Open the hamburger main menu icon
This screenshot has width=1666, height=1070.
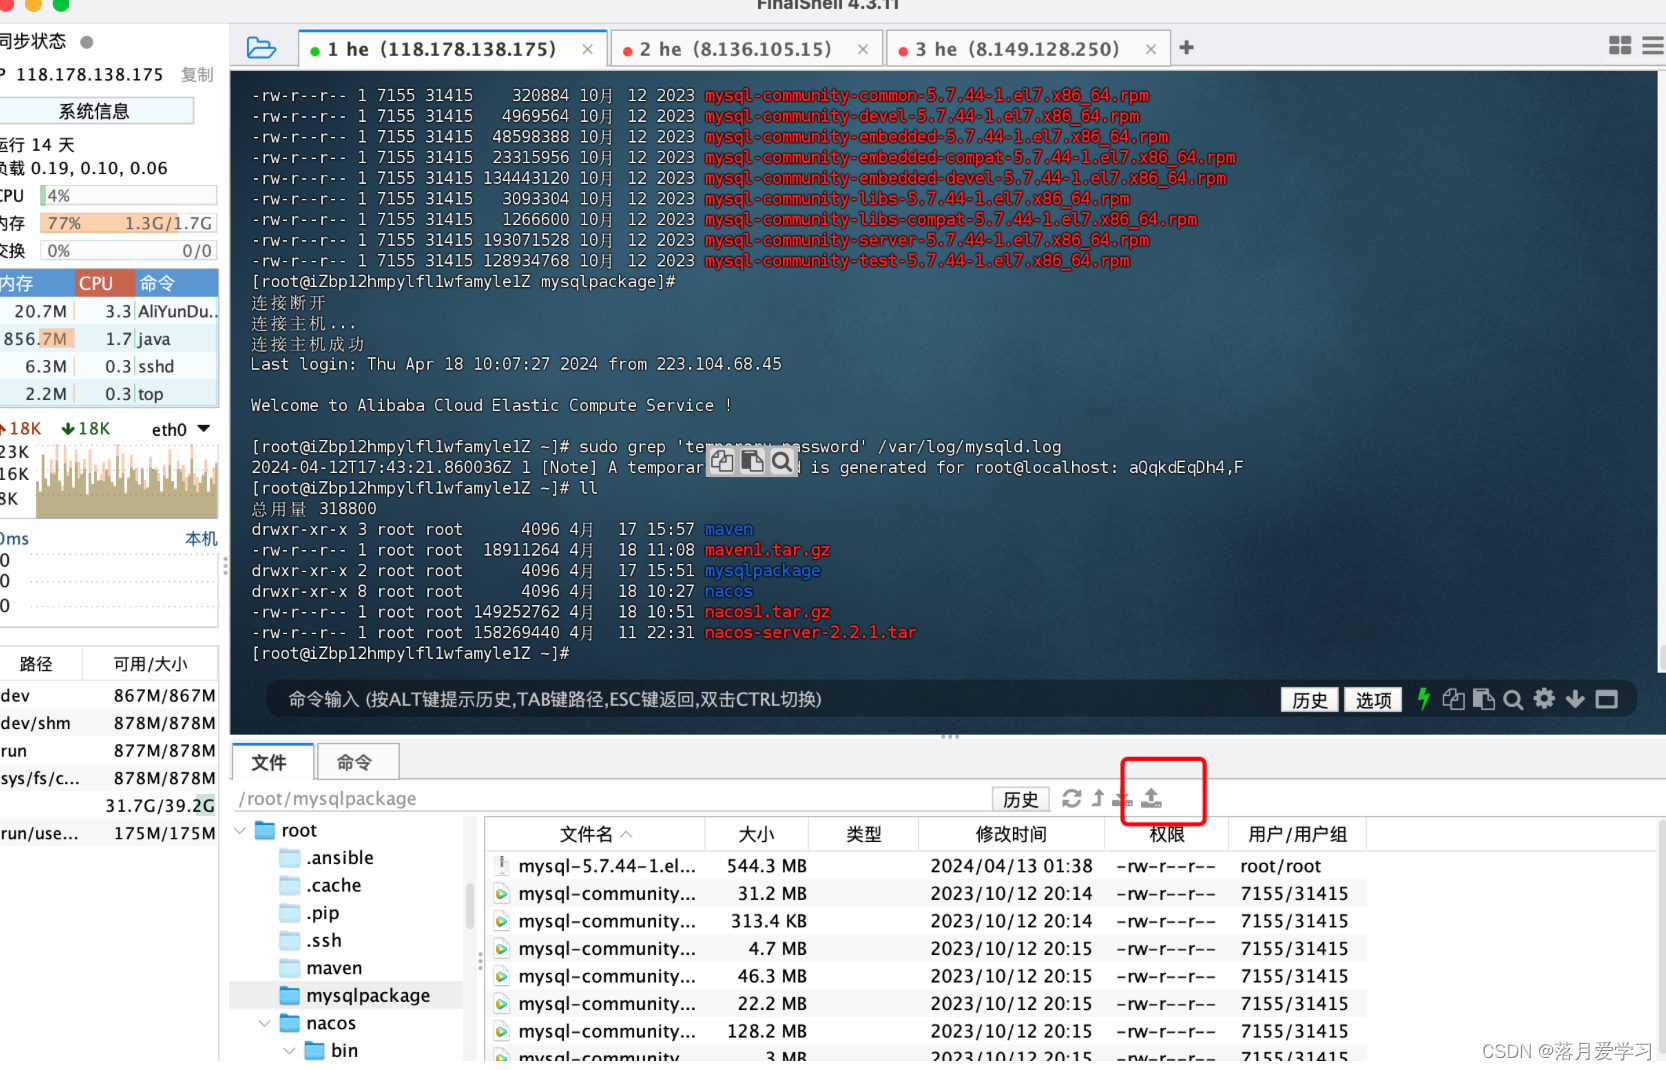[1653, 46]
